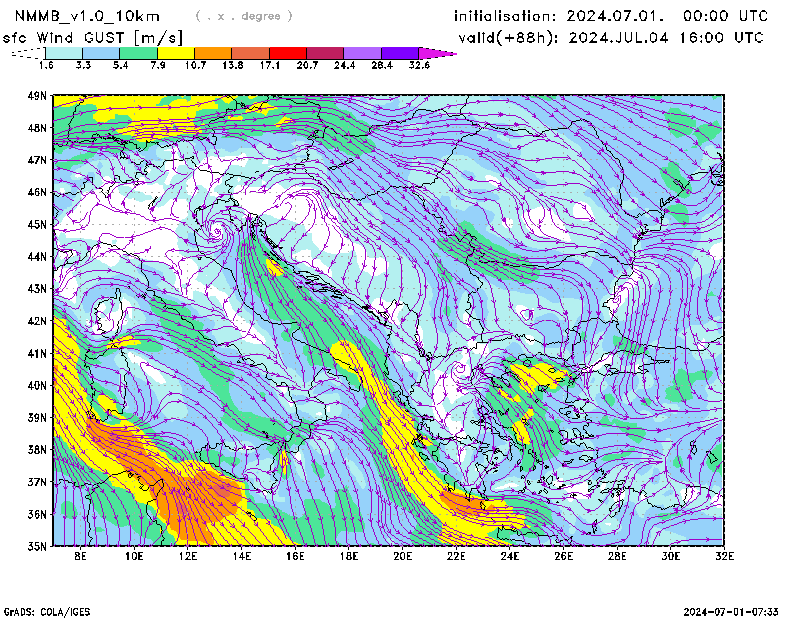Select the violet swatch before 32.6

[x=400, y=52]
